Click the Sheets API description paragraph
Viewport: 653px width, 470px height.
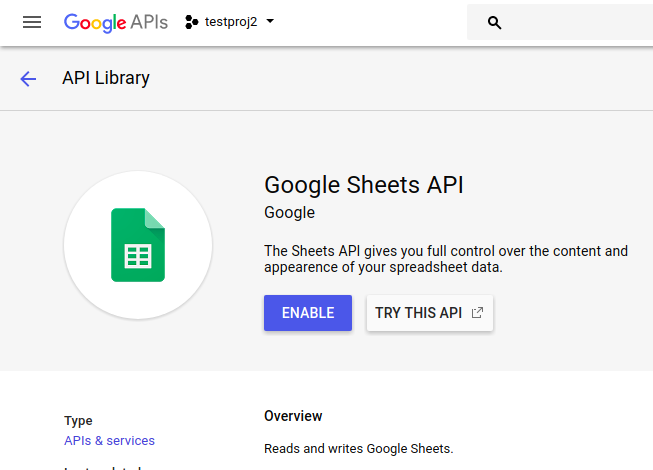coord(446,259)
